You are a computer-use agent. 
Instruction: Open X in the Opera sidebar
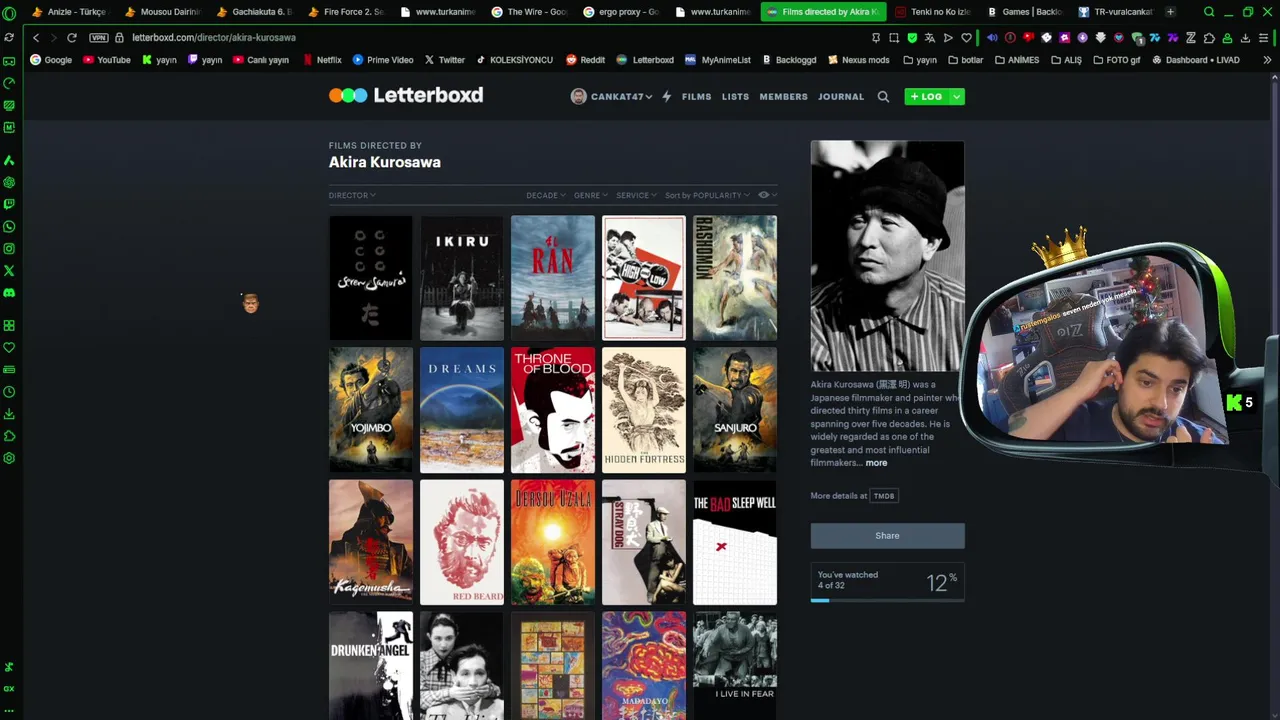[9, 270]
